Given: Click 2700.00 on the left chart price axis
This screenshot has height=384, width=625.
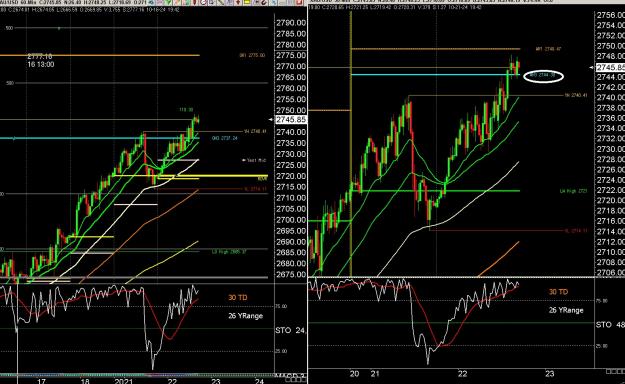Looking at the screenshot, I should pyautogui.click(x=291, y=220).
